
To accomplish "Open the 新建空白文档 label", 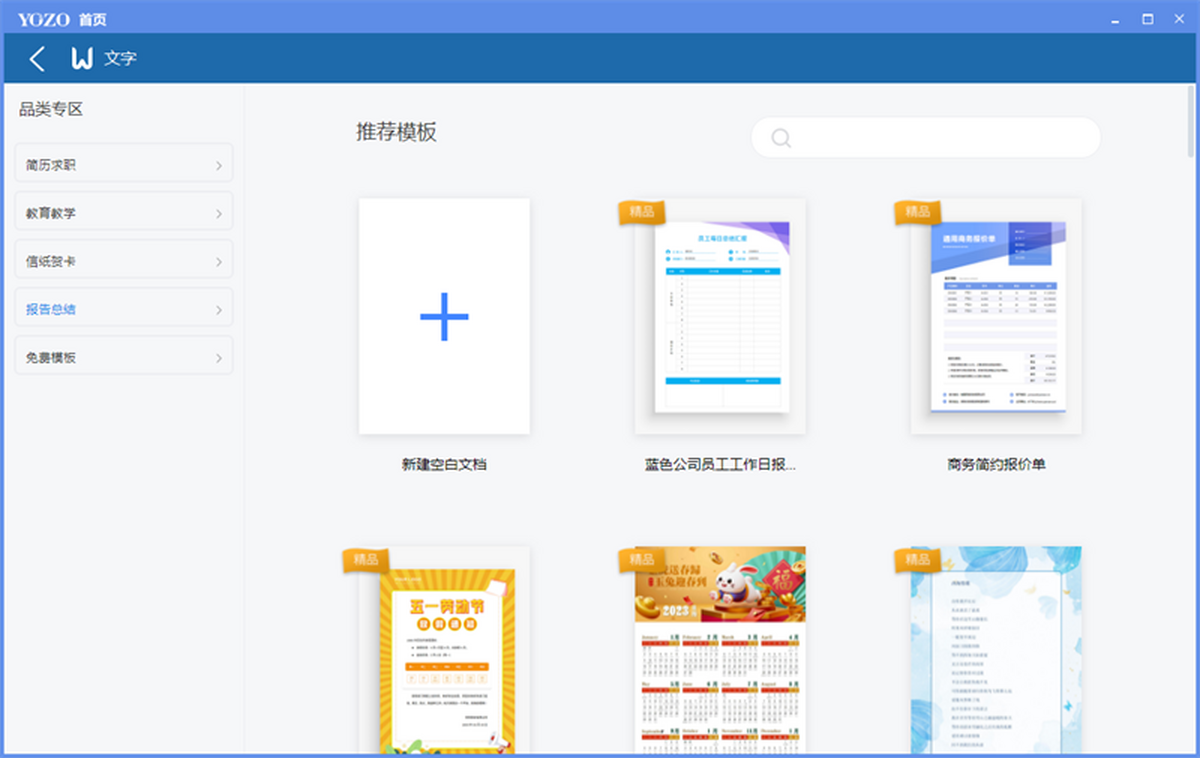I will click(444, 464).
